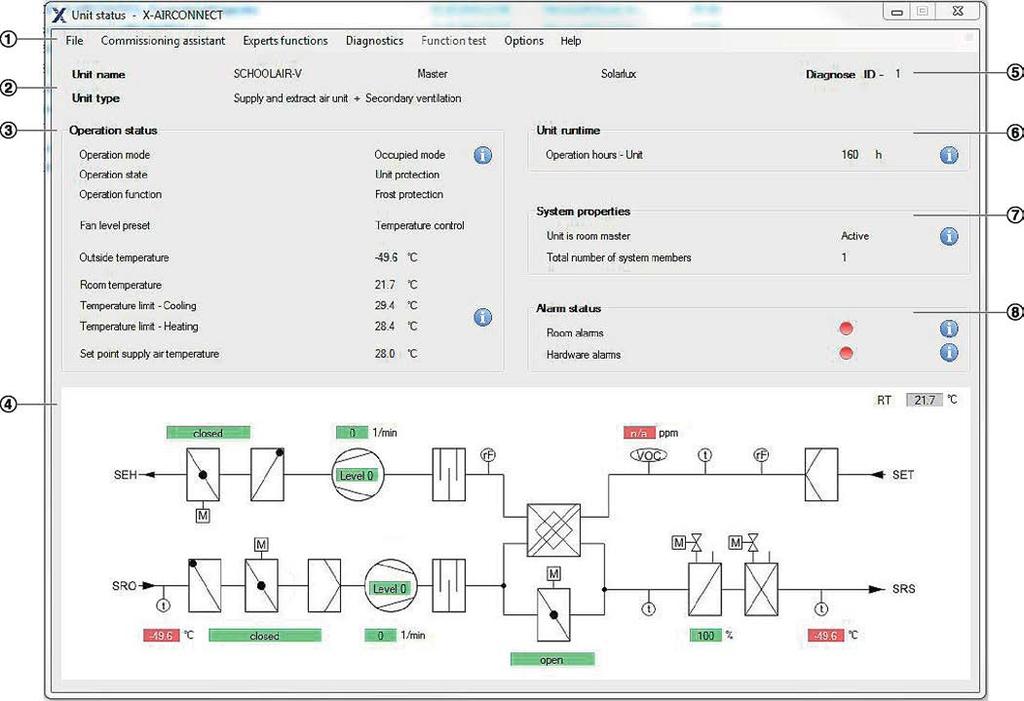Image resolution: width=1024 pixels, height=701 pixels.
Task: Open the File menu
Action: pos(74,41)
